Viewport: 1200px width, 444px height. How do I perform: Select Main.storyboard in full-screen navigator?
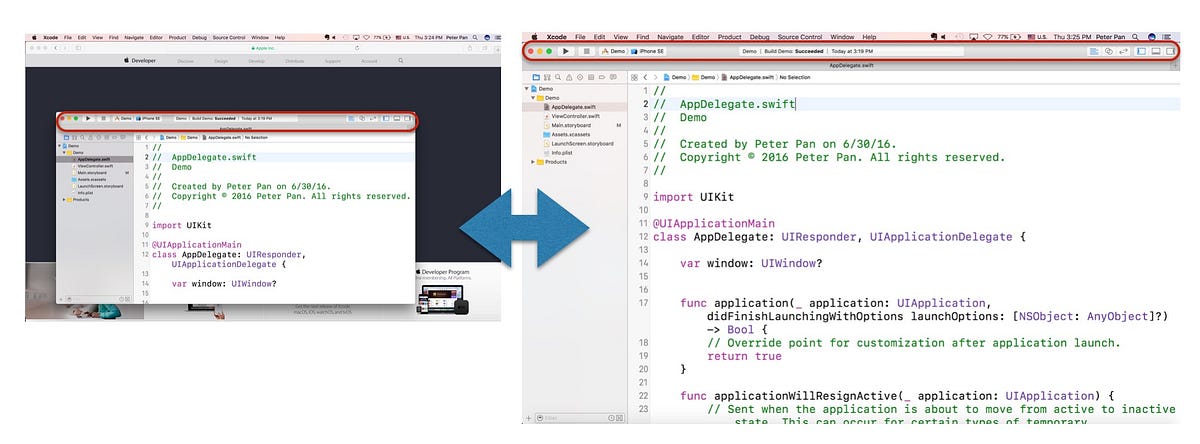(x=572, y=125)
